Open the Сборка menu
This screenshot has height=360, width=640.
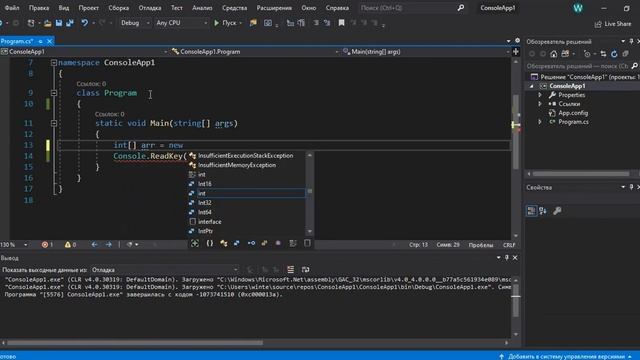[x=119, y=8]
